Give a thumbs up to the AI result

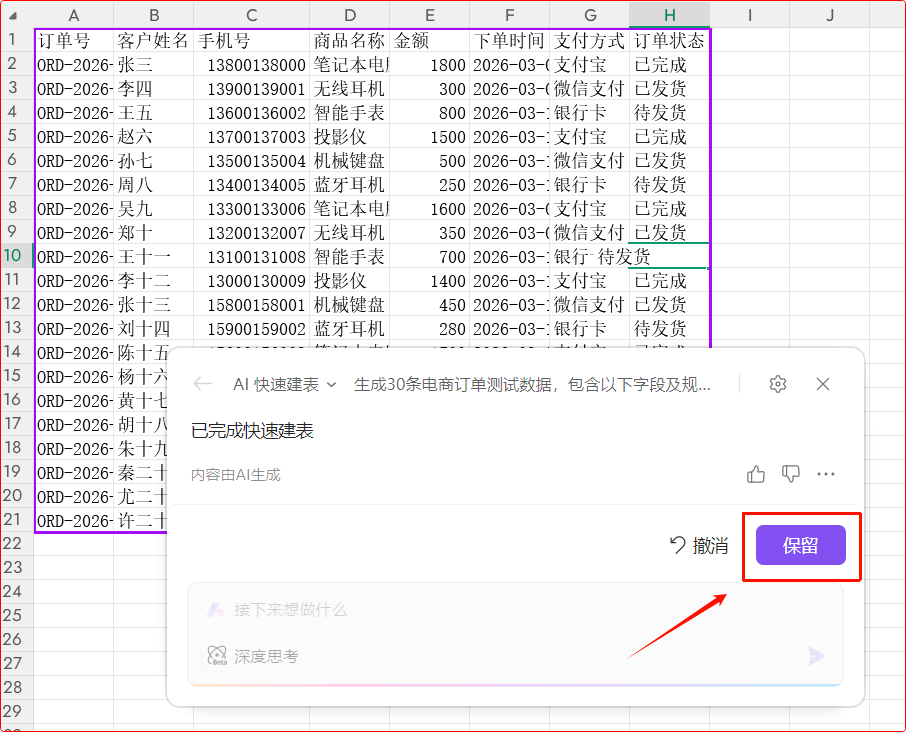click(755, 473)
